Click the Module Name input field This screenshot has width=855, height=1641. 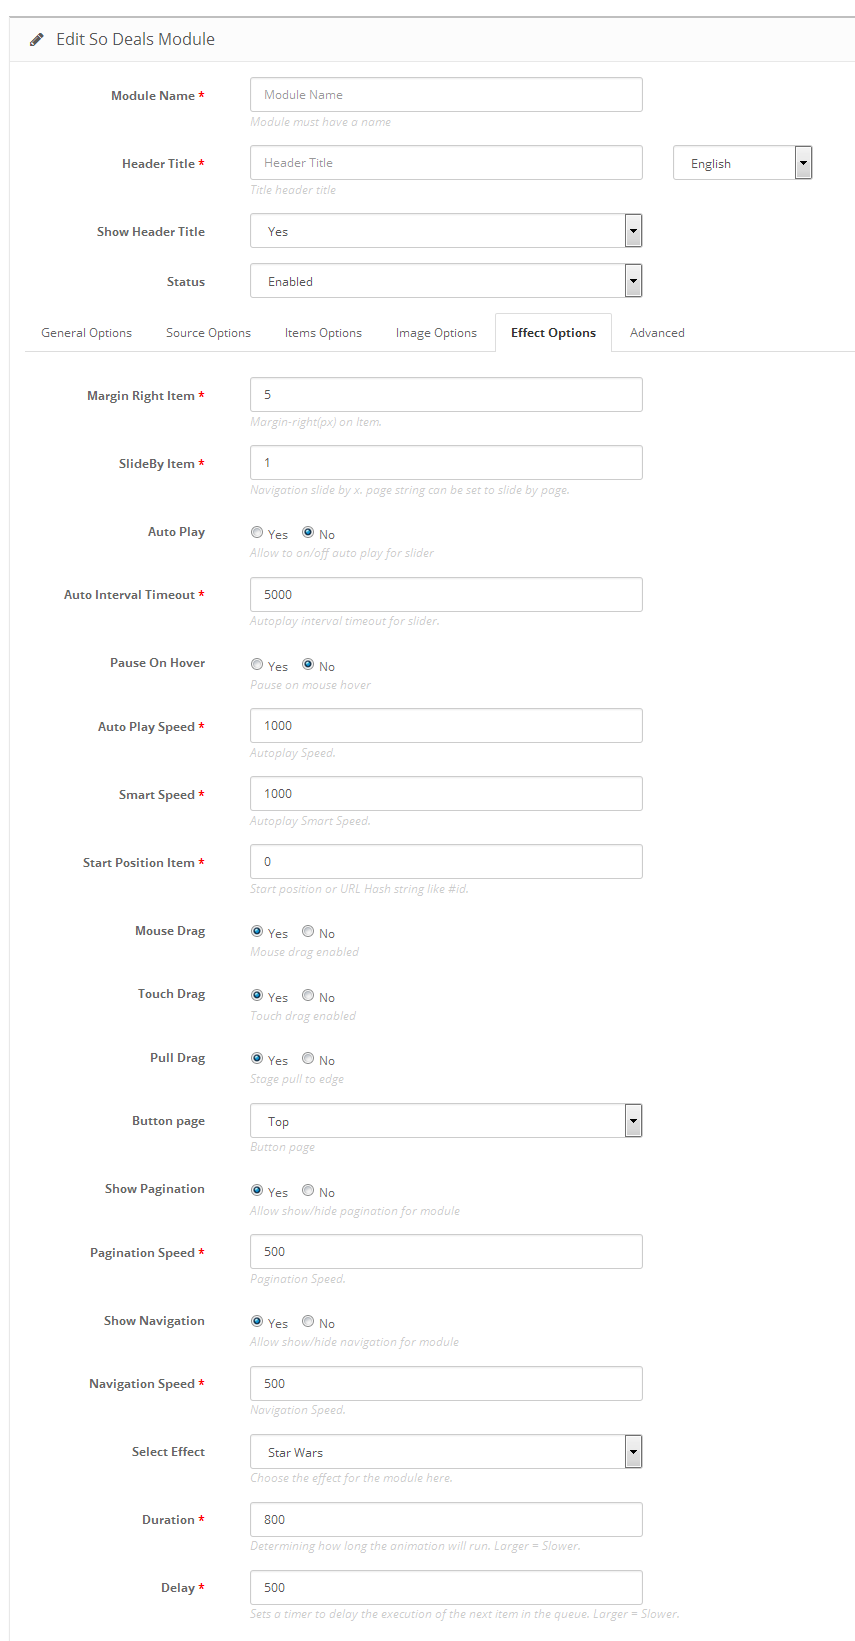pyautogui.click(x=446, y=95)
